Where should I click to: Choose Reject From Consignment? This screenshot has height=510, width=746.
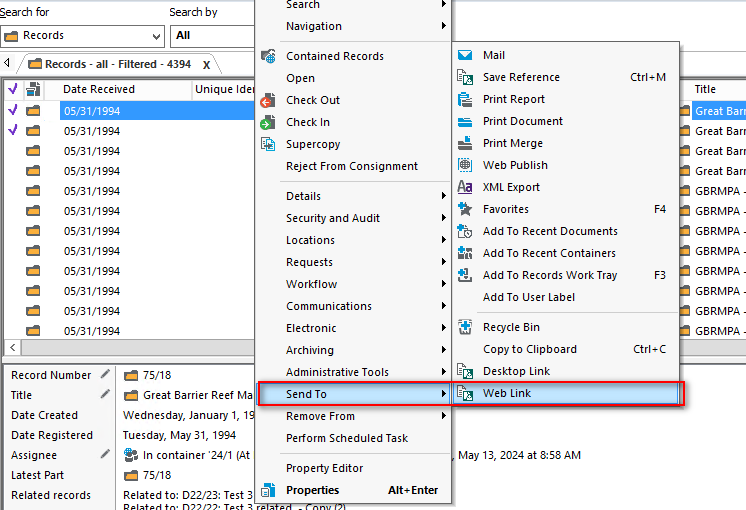click(353, 166)
